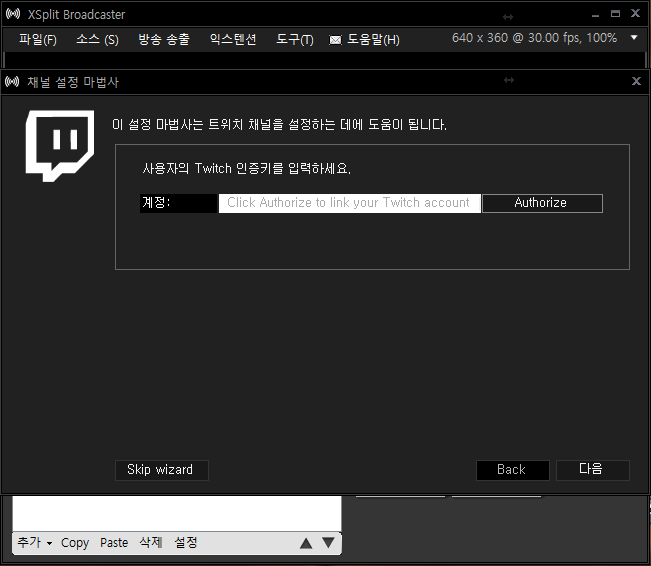This screenshot has width=651, height=566.
Task: Open the 추가 dropdown in sources panel
Action: [x=34, y=543]
